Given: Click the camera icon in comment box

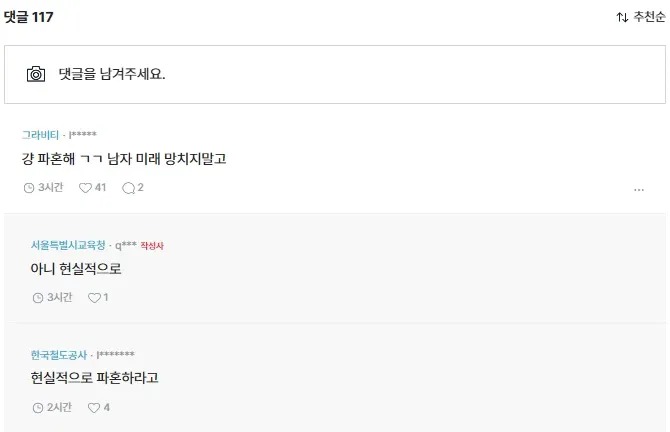Looking at the screenshot, I should coord(36,74).
